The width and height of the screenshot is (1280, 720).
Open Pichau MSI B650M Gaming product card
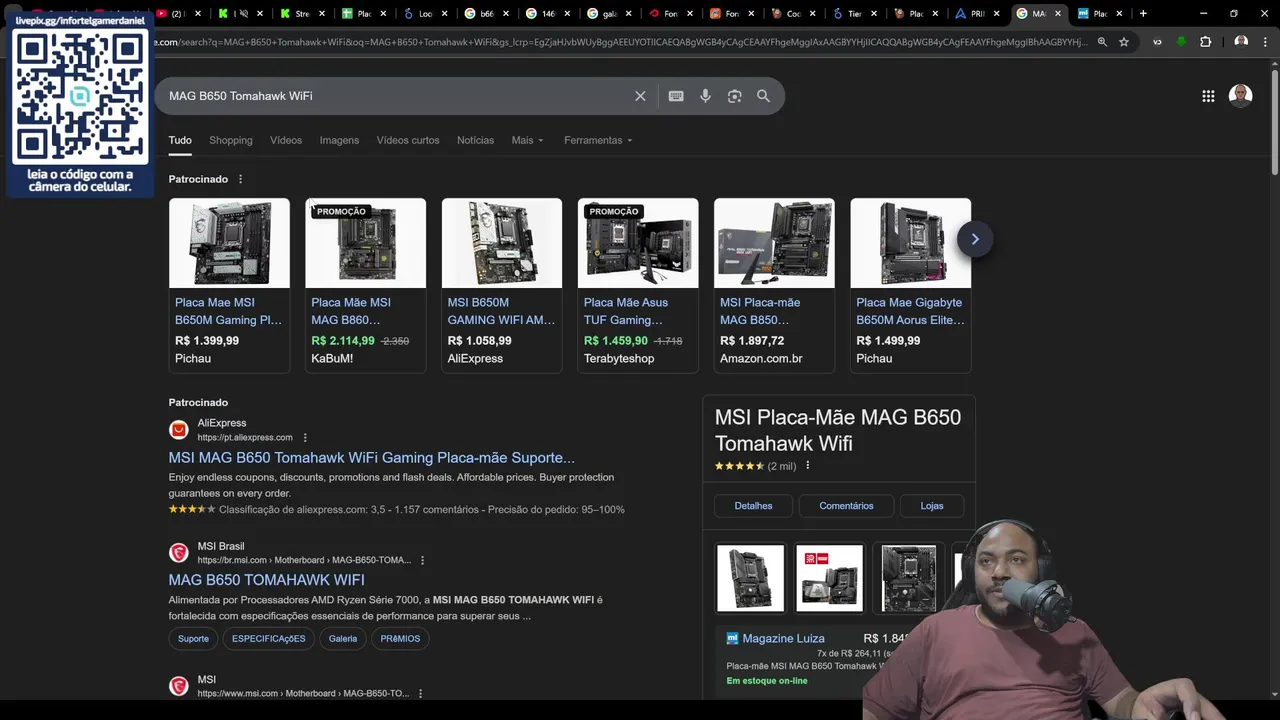point(229,285)
